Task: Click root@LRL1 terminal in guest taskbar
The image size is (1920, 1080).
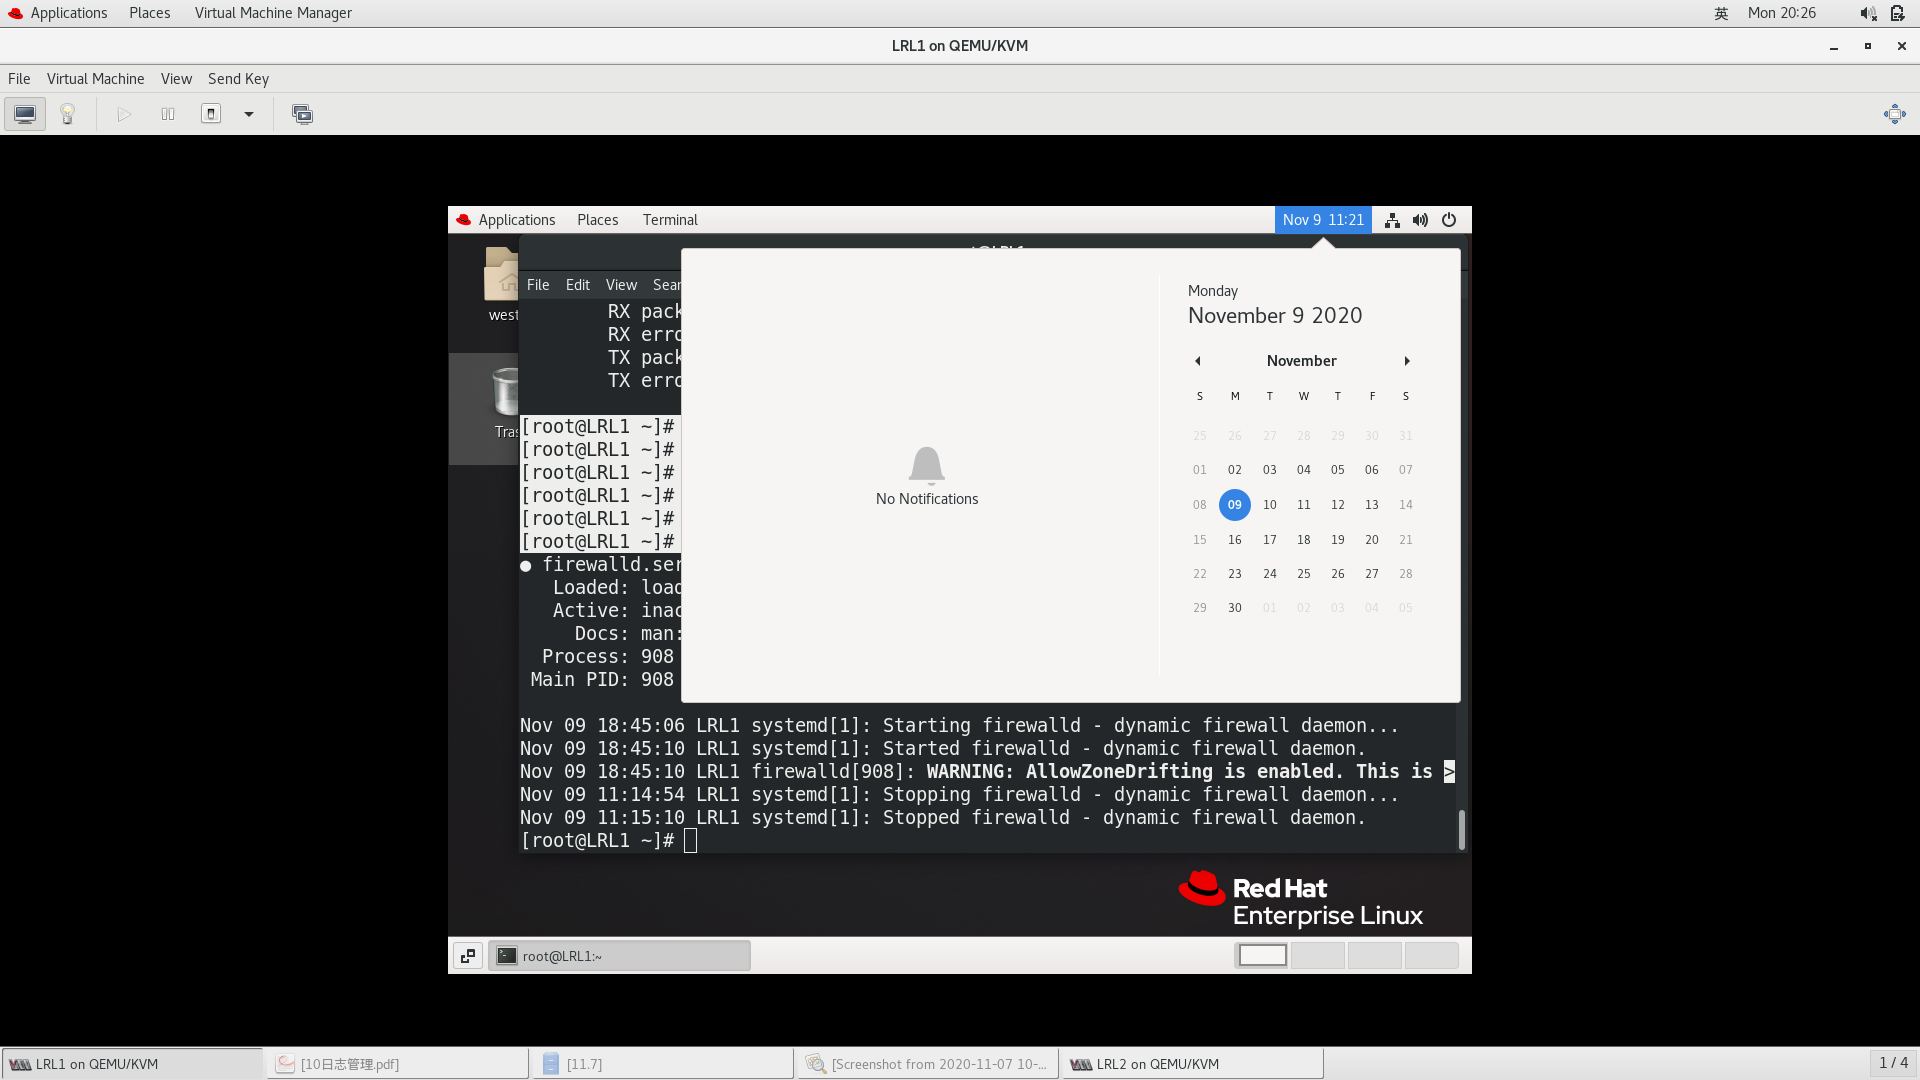Action: point(620,956)
